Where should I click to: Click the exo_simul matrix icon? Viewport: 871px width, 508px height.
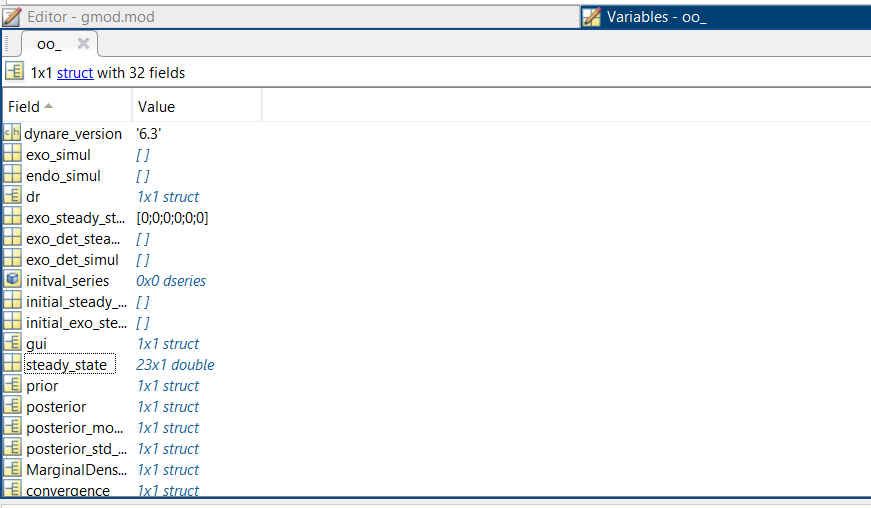(x=12, y=154)
